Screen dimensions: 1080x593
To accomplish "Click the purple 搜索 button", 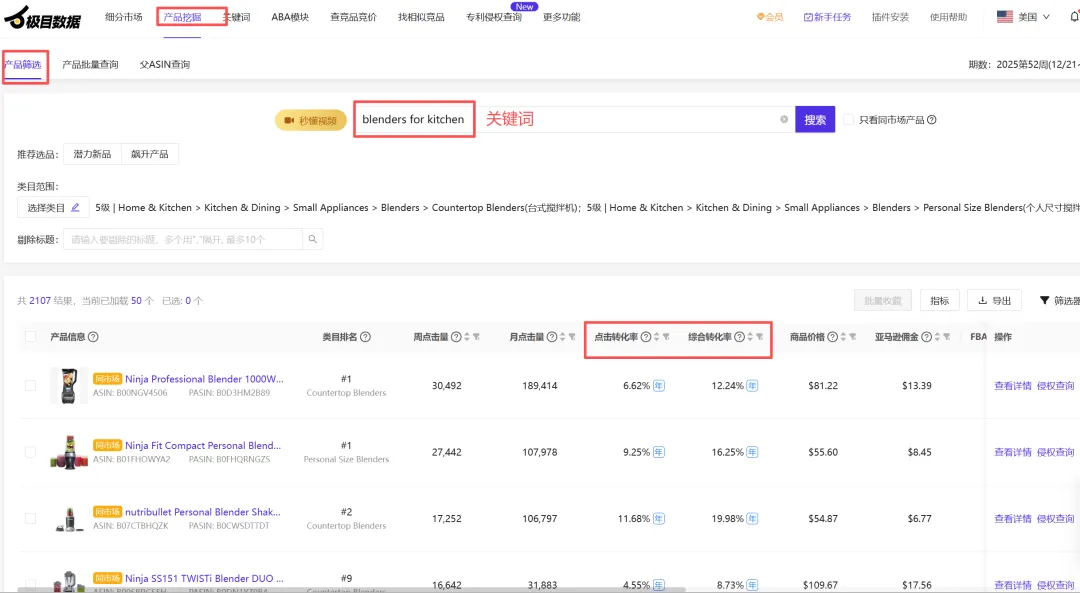I will 815,120.
